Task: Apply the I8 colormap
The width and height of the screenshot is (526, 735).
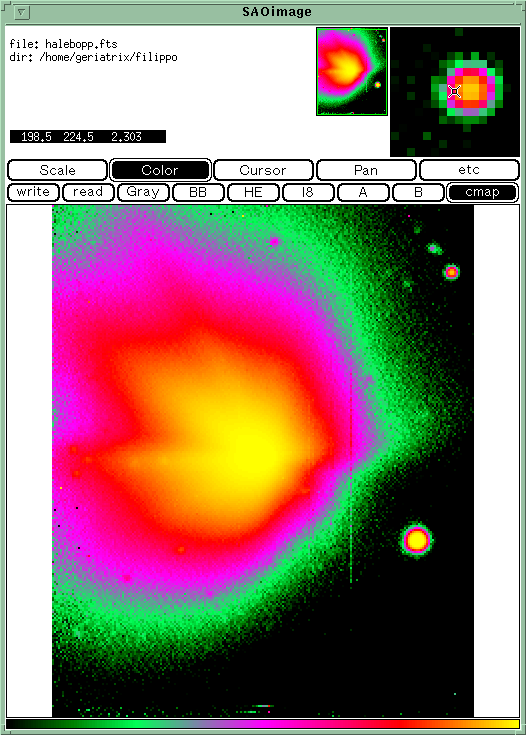Action: [x=308, y=192]
